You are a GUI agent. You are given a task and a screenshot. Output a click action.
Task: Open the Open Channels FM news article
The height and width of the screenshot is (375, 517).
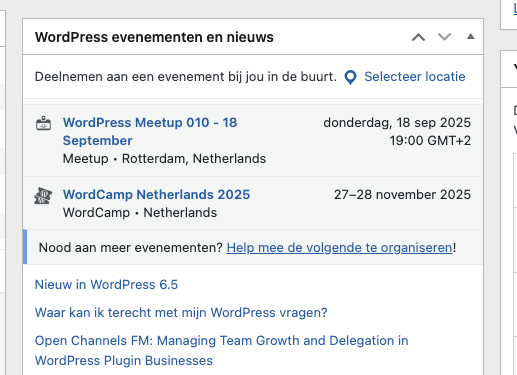tap(221, 350)
